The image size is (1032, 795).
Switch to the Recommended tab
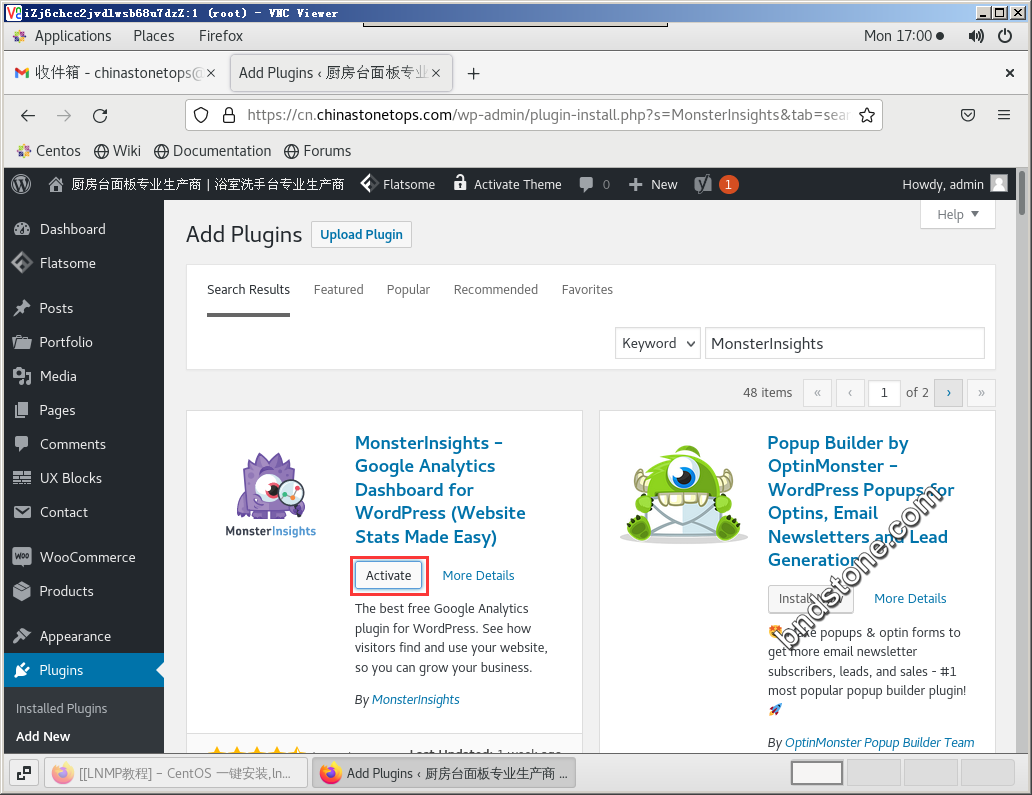[x=496, y=290]
